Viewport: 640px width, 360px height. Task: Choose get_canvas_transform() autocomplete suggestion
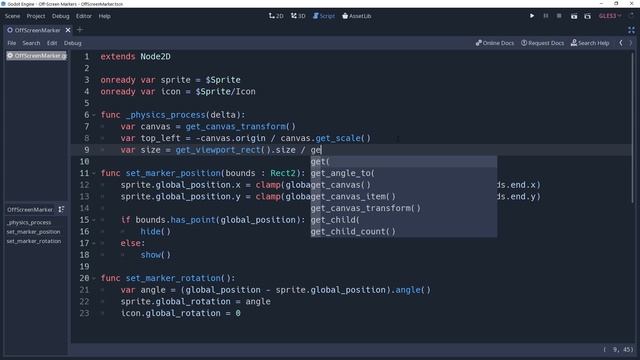(404, 208)
